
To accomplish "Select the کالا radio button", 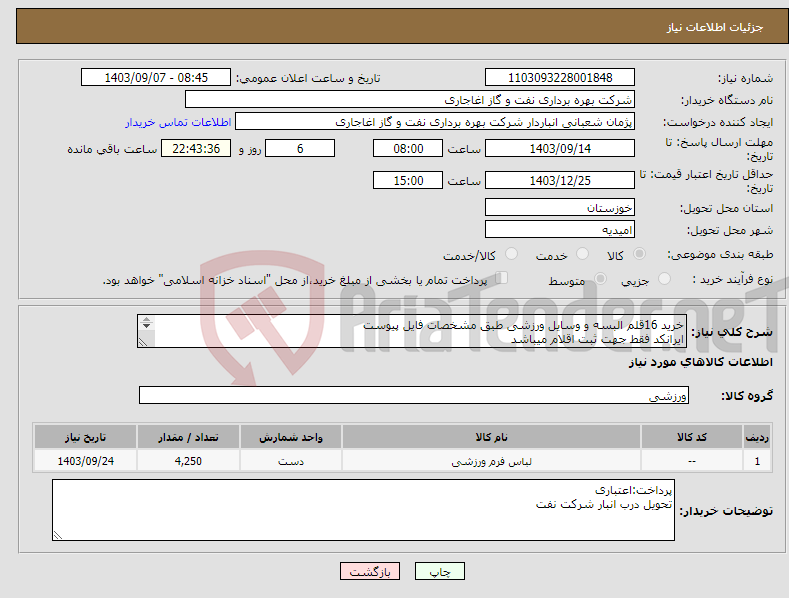I will coord(640,254).
